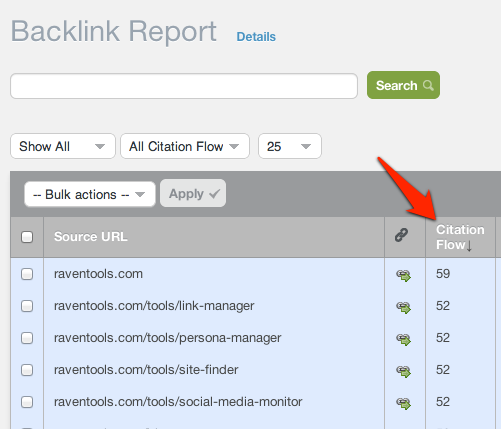
Task: Click link icon in social-media-monitor row
Action: pos(403,403)
